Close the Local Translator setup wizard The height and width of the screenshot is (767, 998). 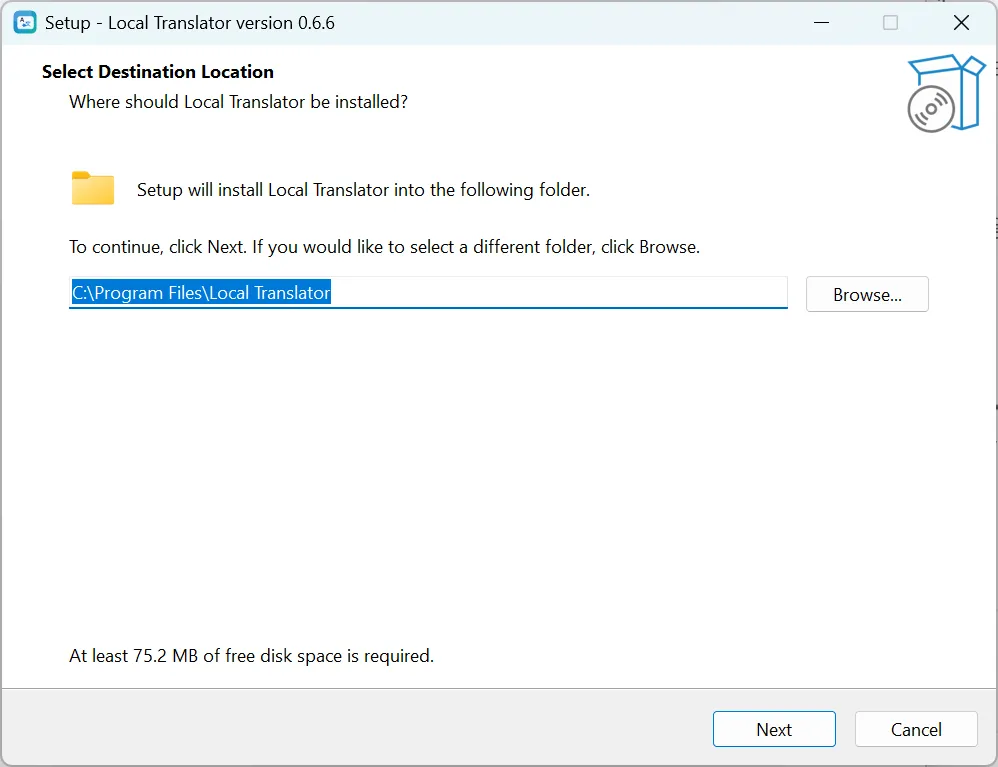point(961,23)
